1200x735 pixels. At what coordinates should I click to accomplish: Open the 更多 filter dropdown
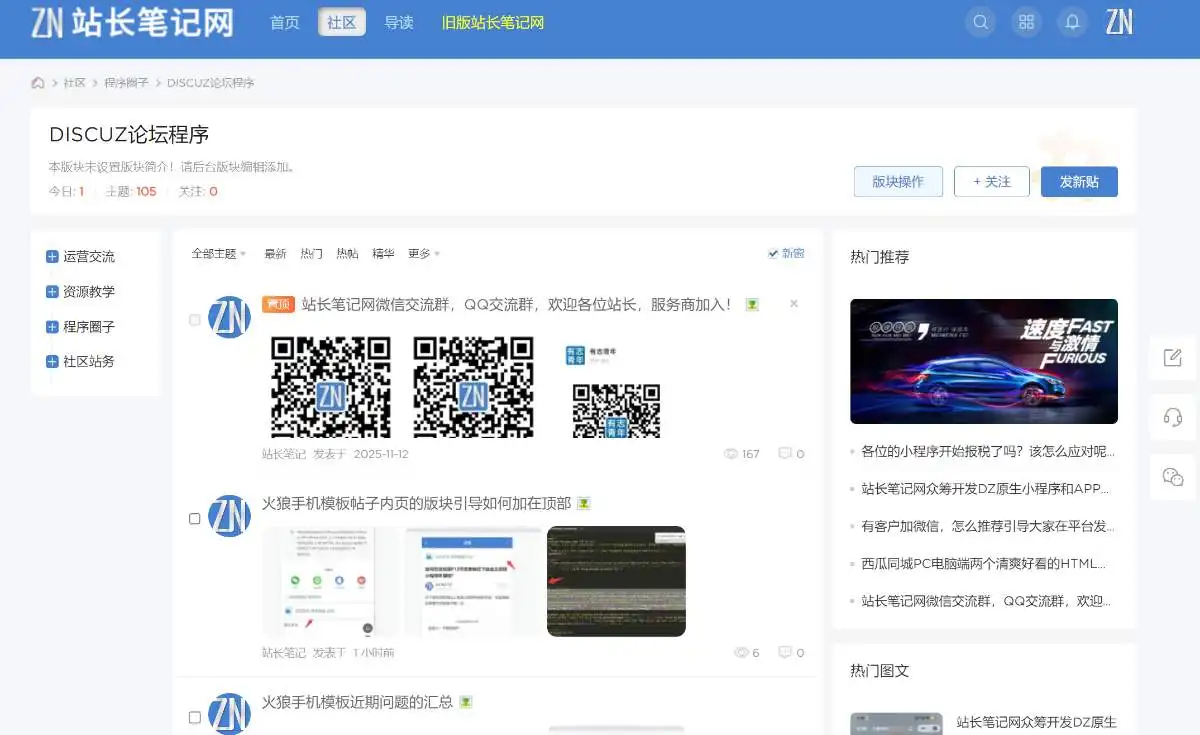click(423, 254)
